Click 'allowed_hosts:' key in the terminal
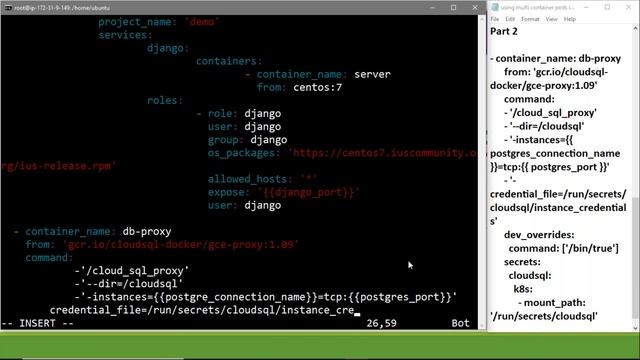Screen dimensions: 640x360 coord(251,179)
